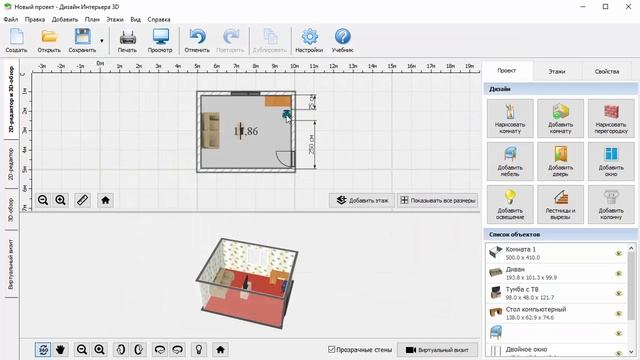This screenshot has height=360, width=640.
Task: Zoom out in the 2D plan editor
Action: pos(43,200)
